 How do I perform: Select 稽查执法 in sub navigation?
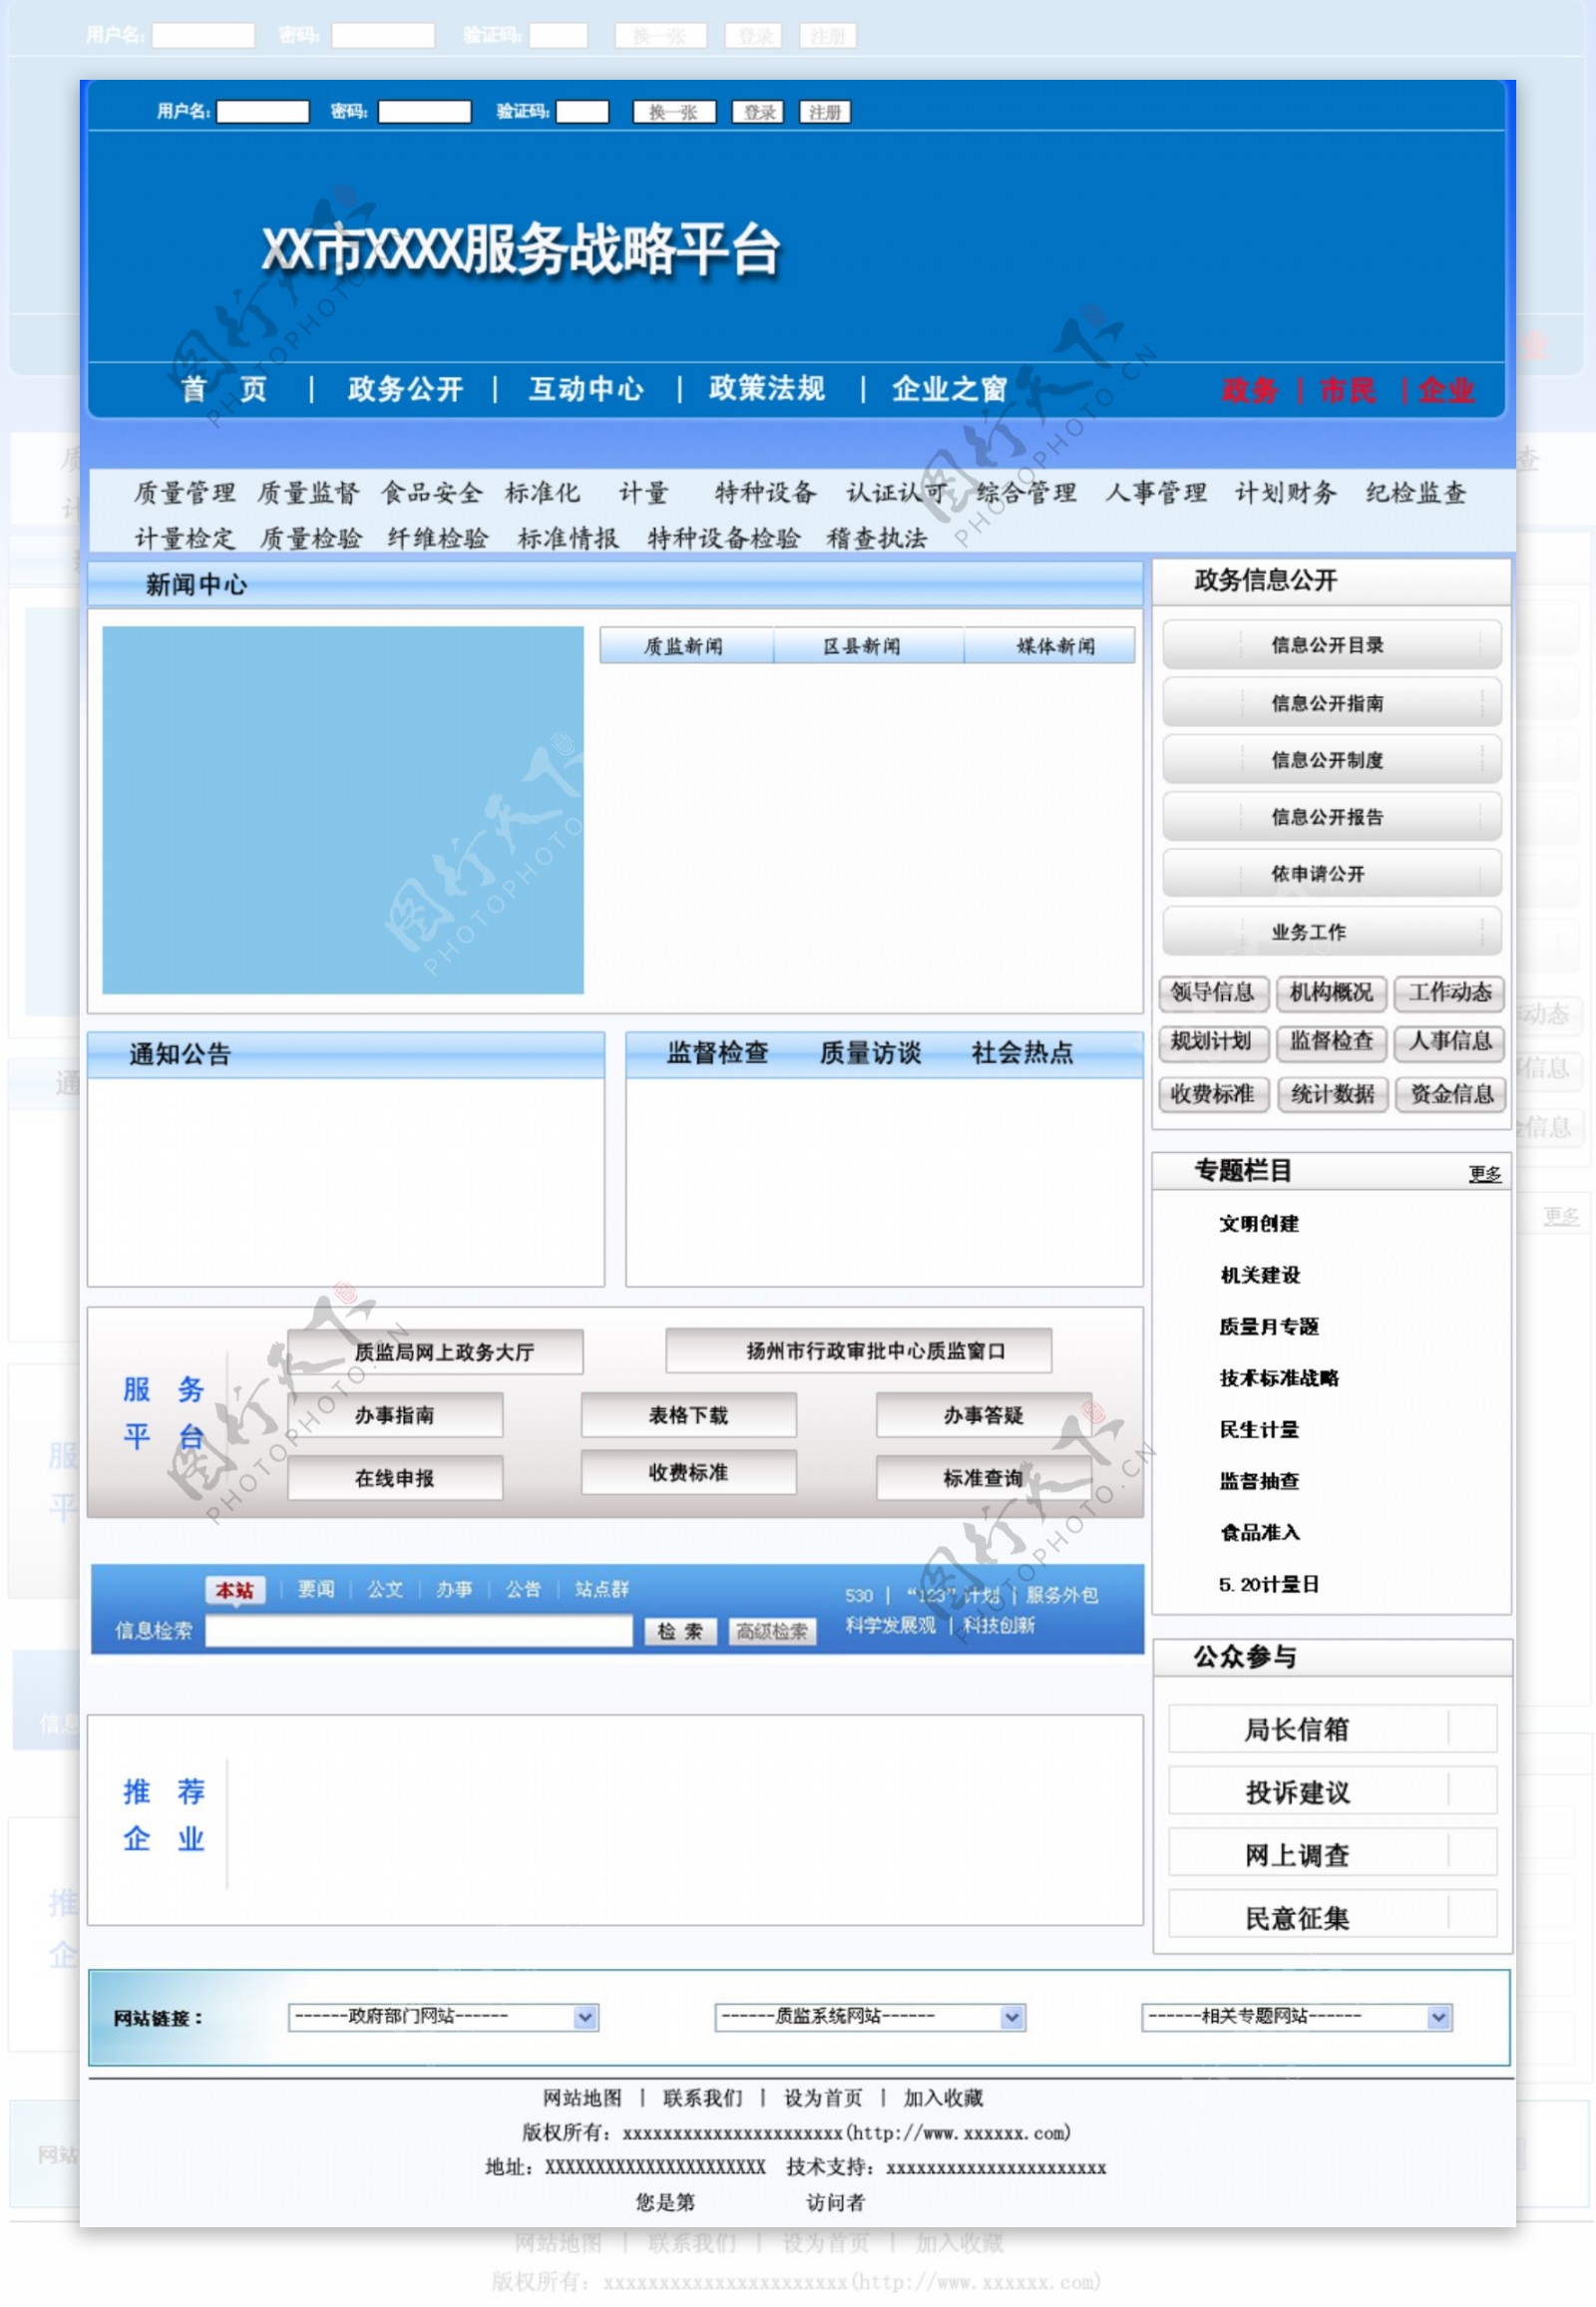coord(877,538)
